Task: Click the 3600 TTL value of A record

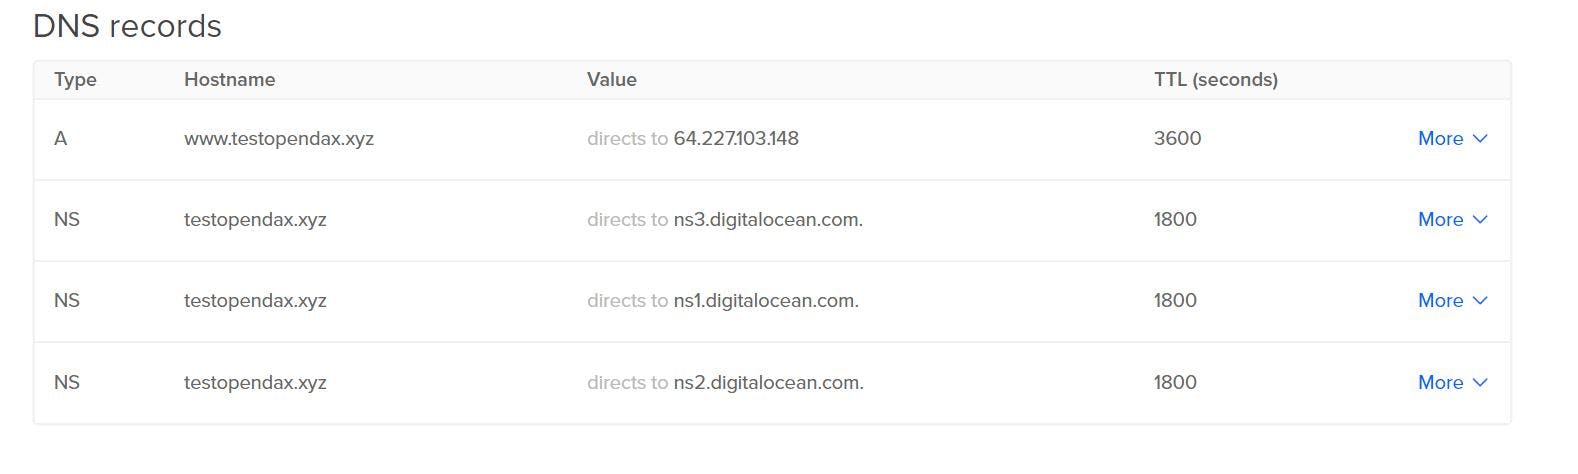Action: (1178, 139)
